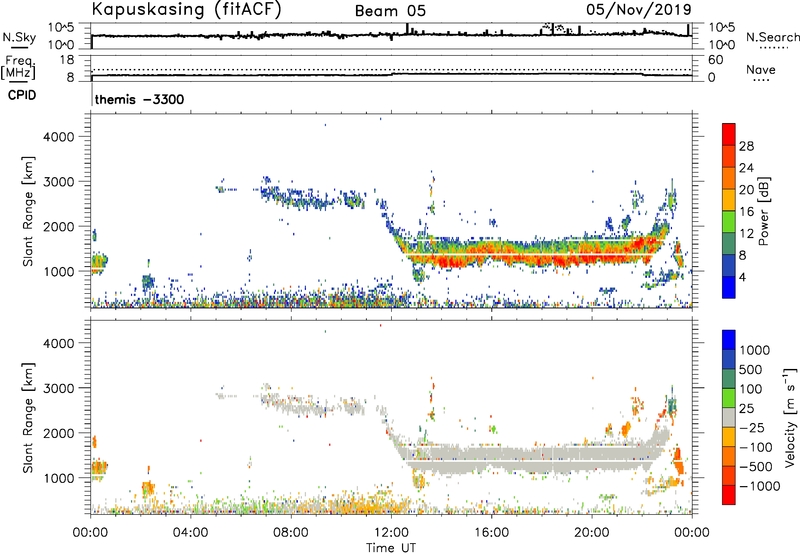Click the 'Slant Range [km]' label of velocity panel

click(28, 418)
